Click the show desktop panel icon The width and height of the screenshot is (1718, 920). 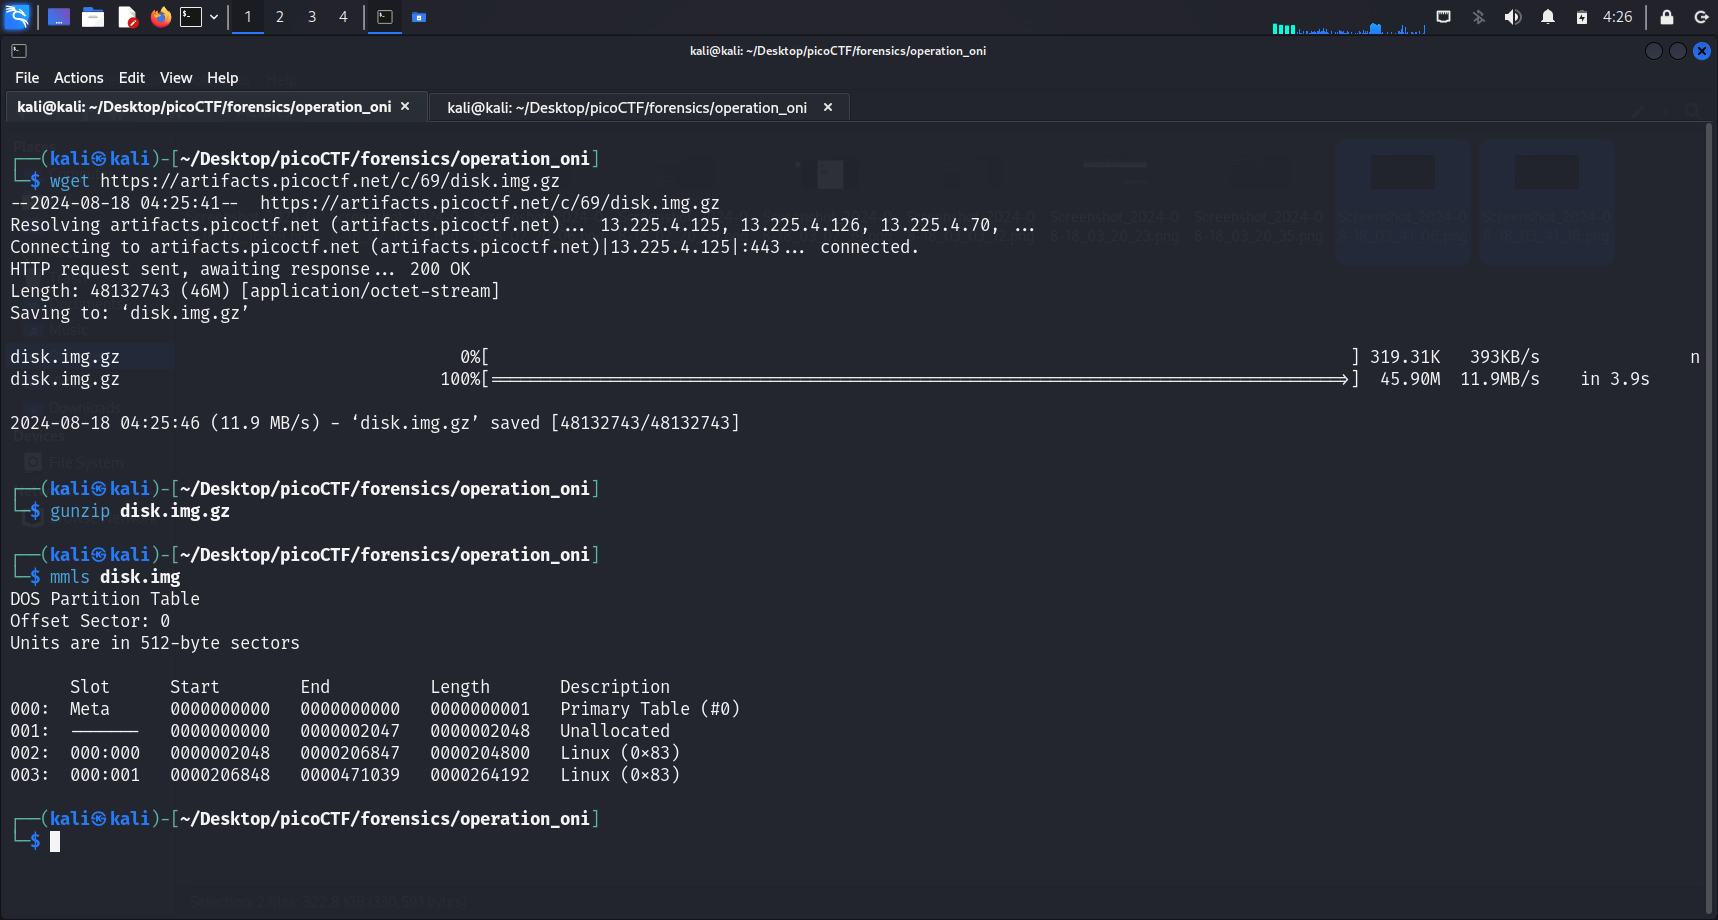tap(59, 17)
